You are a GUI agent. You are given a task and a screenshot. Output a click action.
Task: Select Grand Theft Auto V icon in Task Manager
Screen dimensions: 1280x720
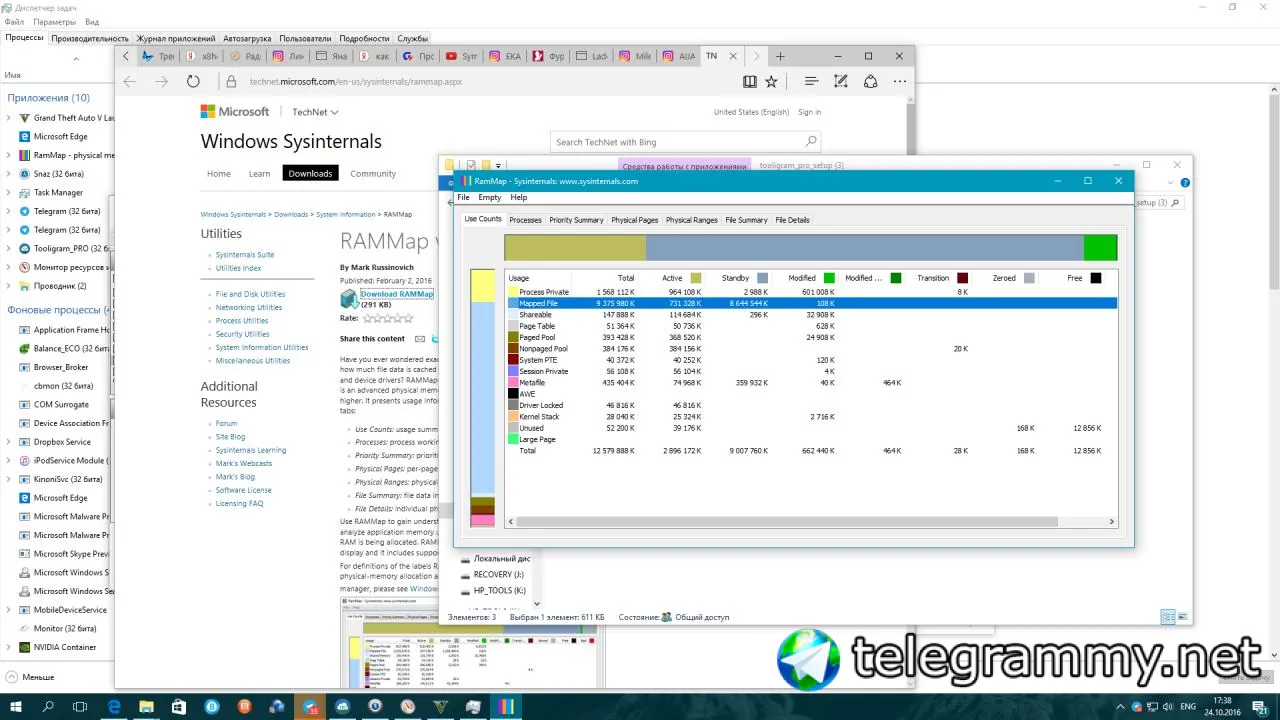tap(24, 118)
